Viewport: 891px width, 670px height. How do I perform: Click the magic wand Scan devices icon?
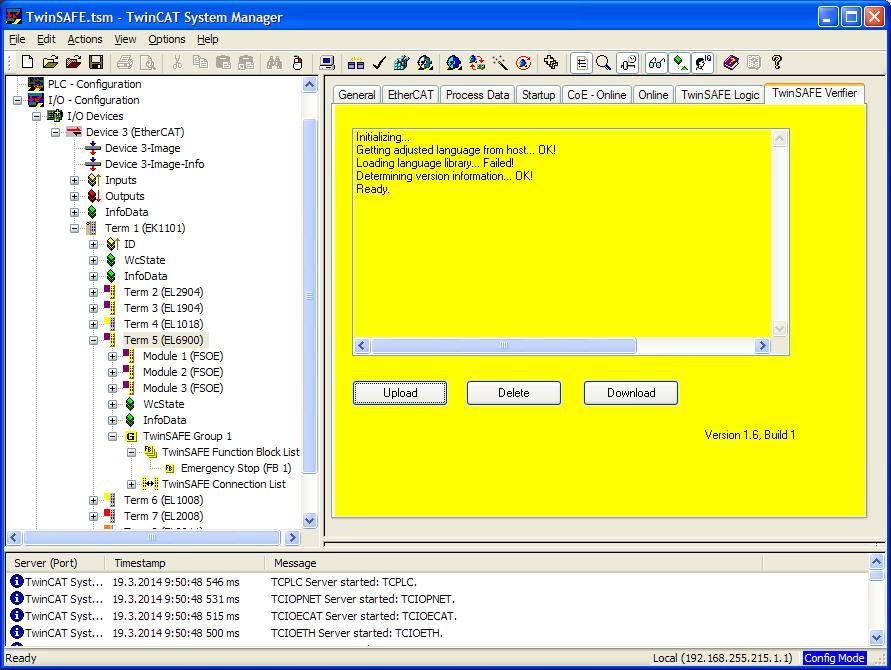point(500,63)
